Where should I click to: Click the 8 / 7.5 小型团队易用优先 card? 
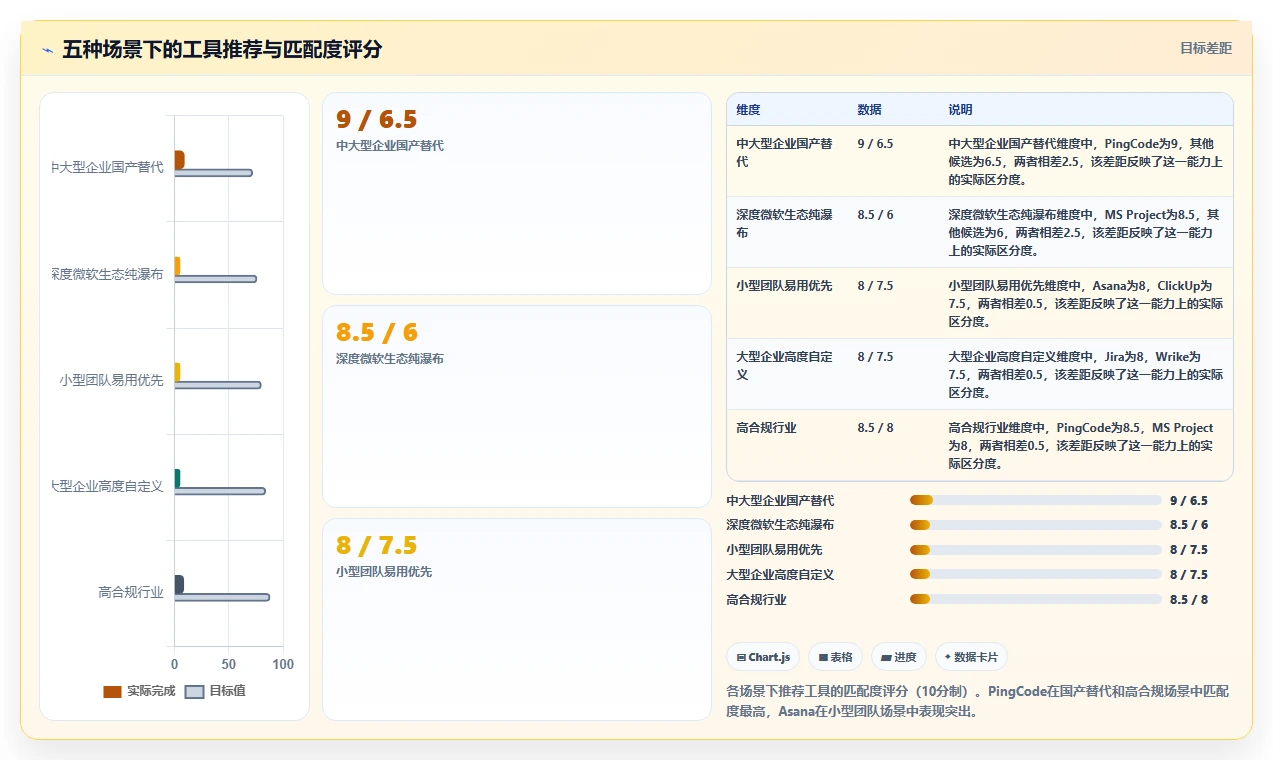point(517,619)
